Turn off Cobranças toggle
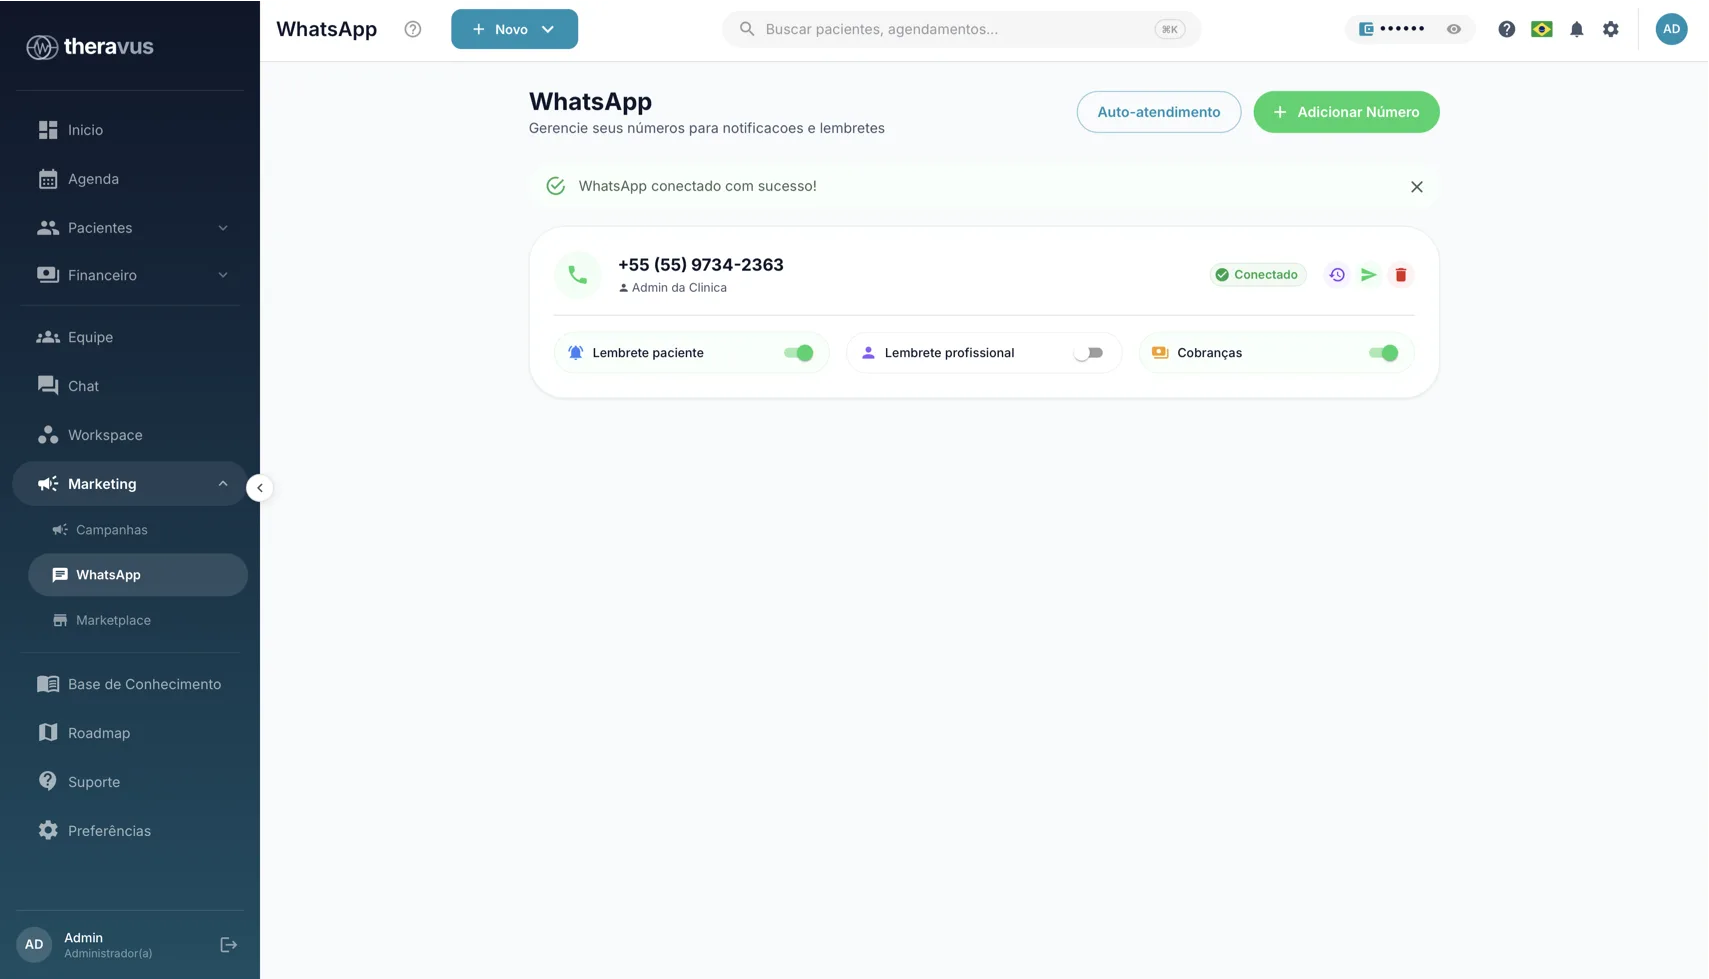The width and height of the screenshot is (1709, 979). coord(1383,353)
